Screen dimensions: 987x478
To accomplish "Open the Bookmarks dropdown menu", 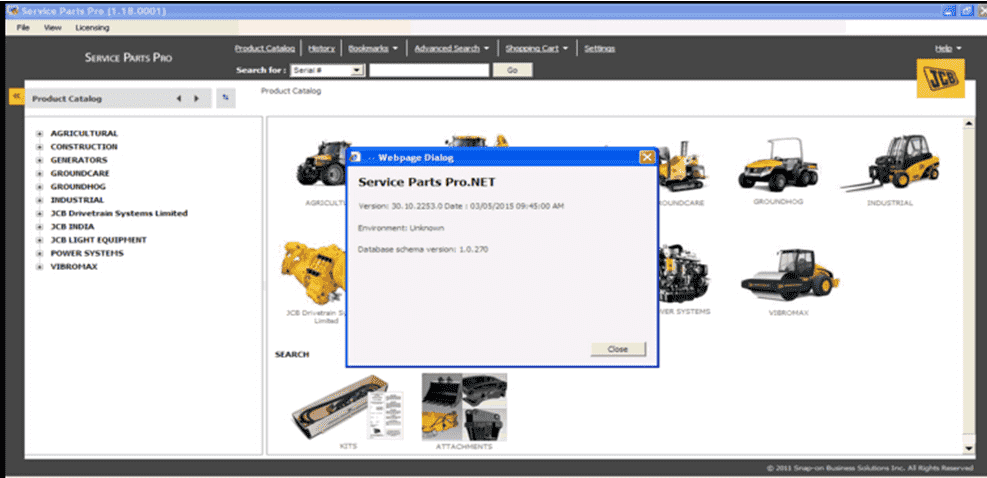I will (373, 48).
